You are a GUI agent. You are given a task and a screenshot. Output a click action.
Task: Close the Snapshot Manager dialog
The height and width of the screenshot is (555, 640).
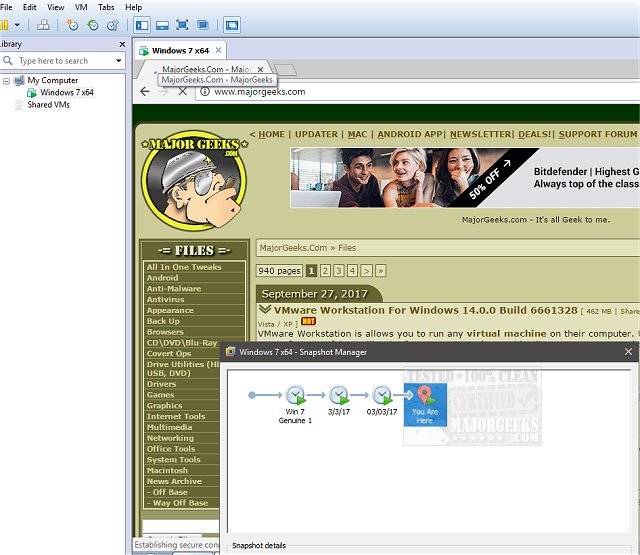pyautogui.click(x=628, y=352)
